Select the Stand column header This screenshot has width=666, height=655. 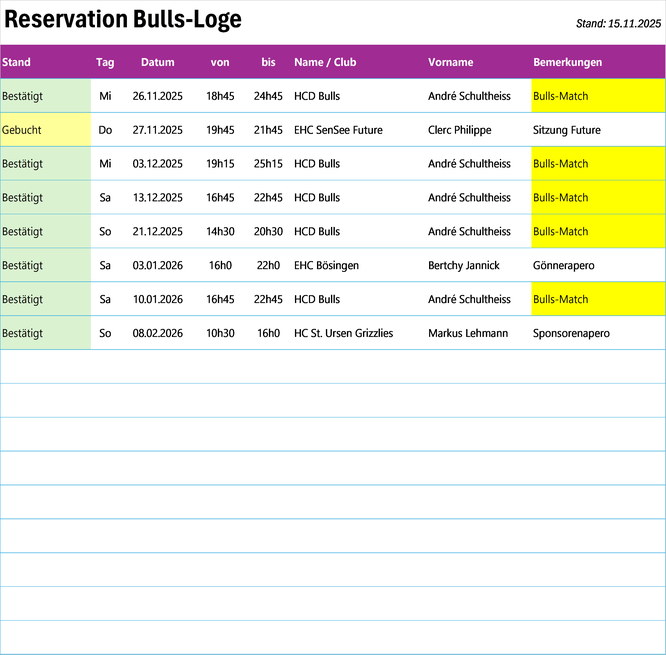(x=17, y=62)
